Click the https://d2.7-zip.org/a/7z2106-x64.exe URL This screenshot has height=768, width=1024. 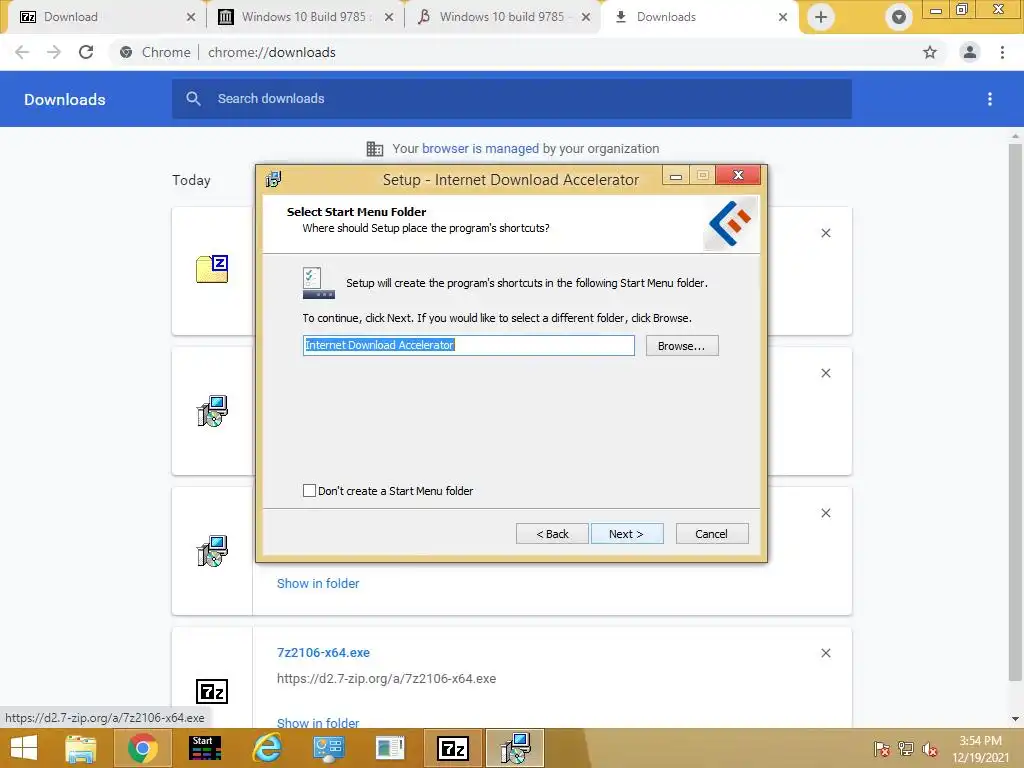387,679
